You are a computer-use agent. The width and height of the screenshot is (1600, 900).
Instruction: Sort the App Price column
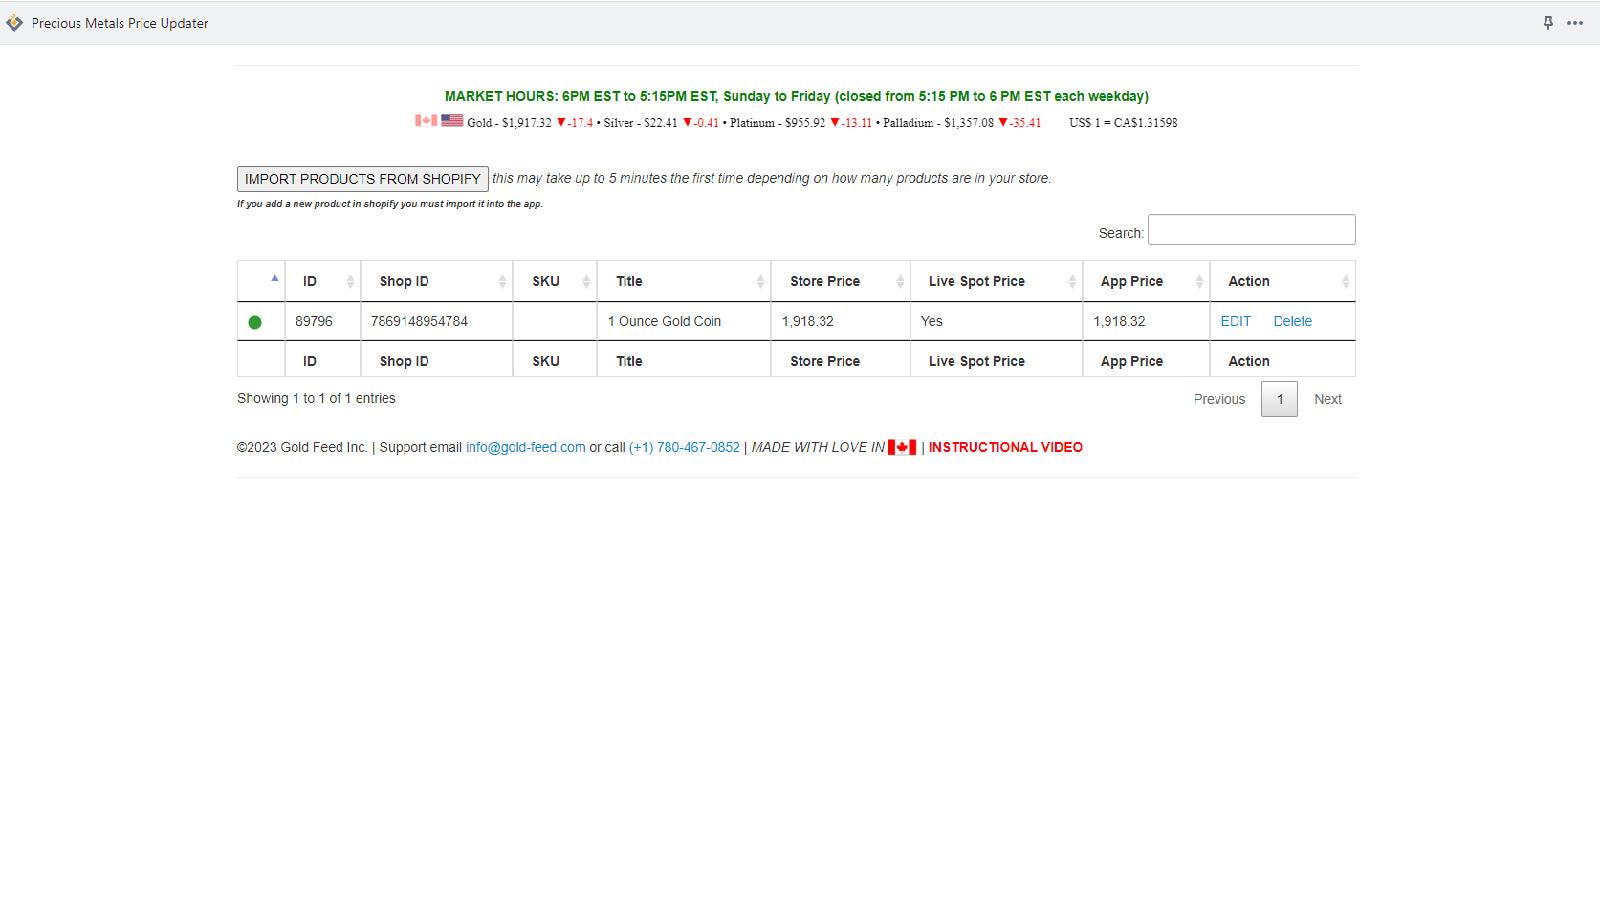(x=1198, y=280)
